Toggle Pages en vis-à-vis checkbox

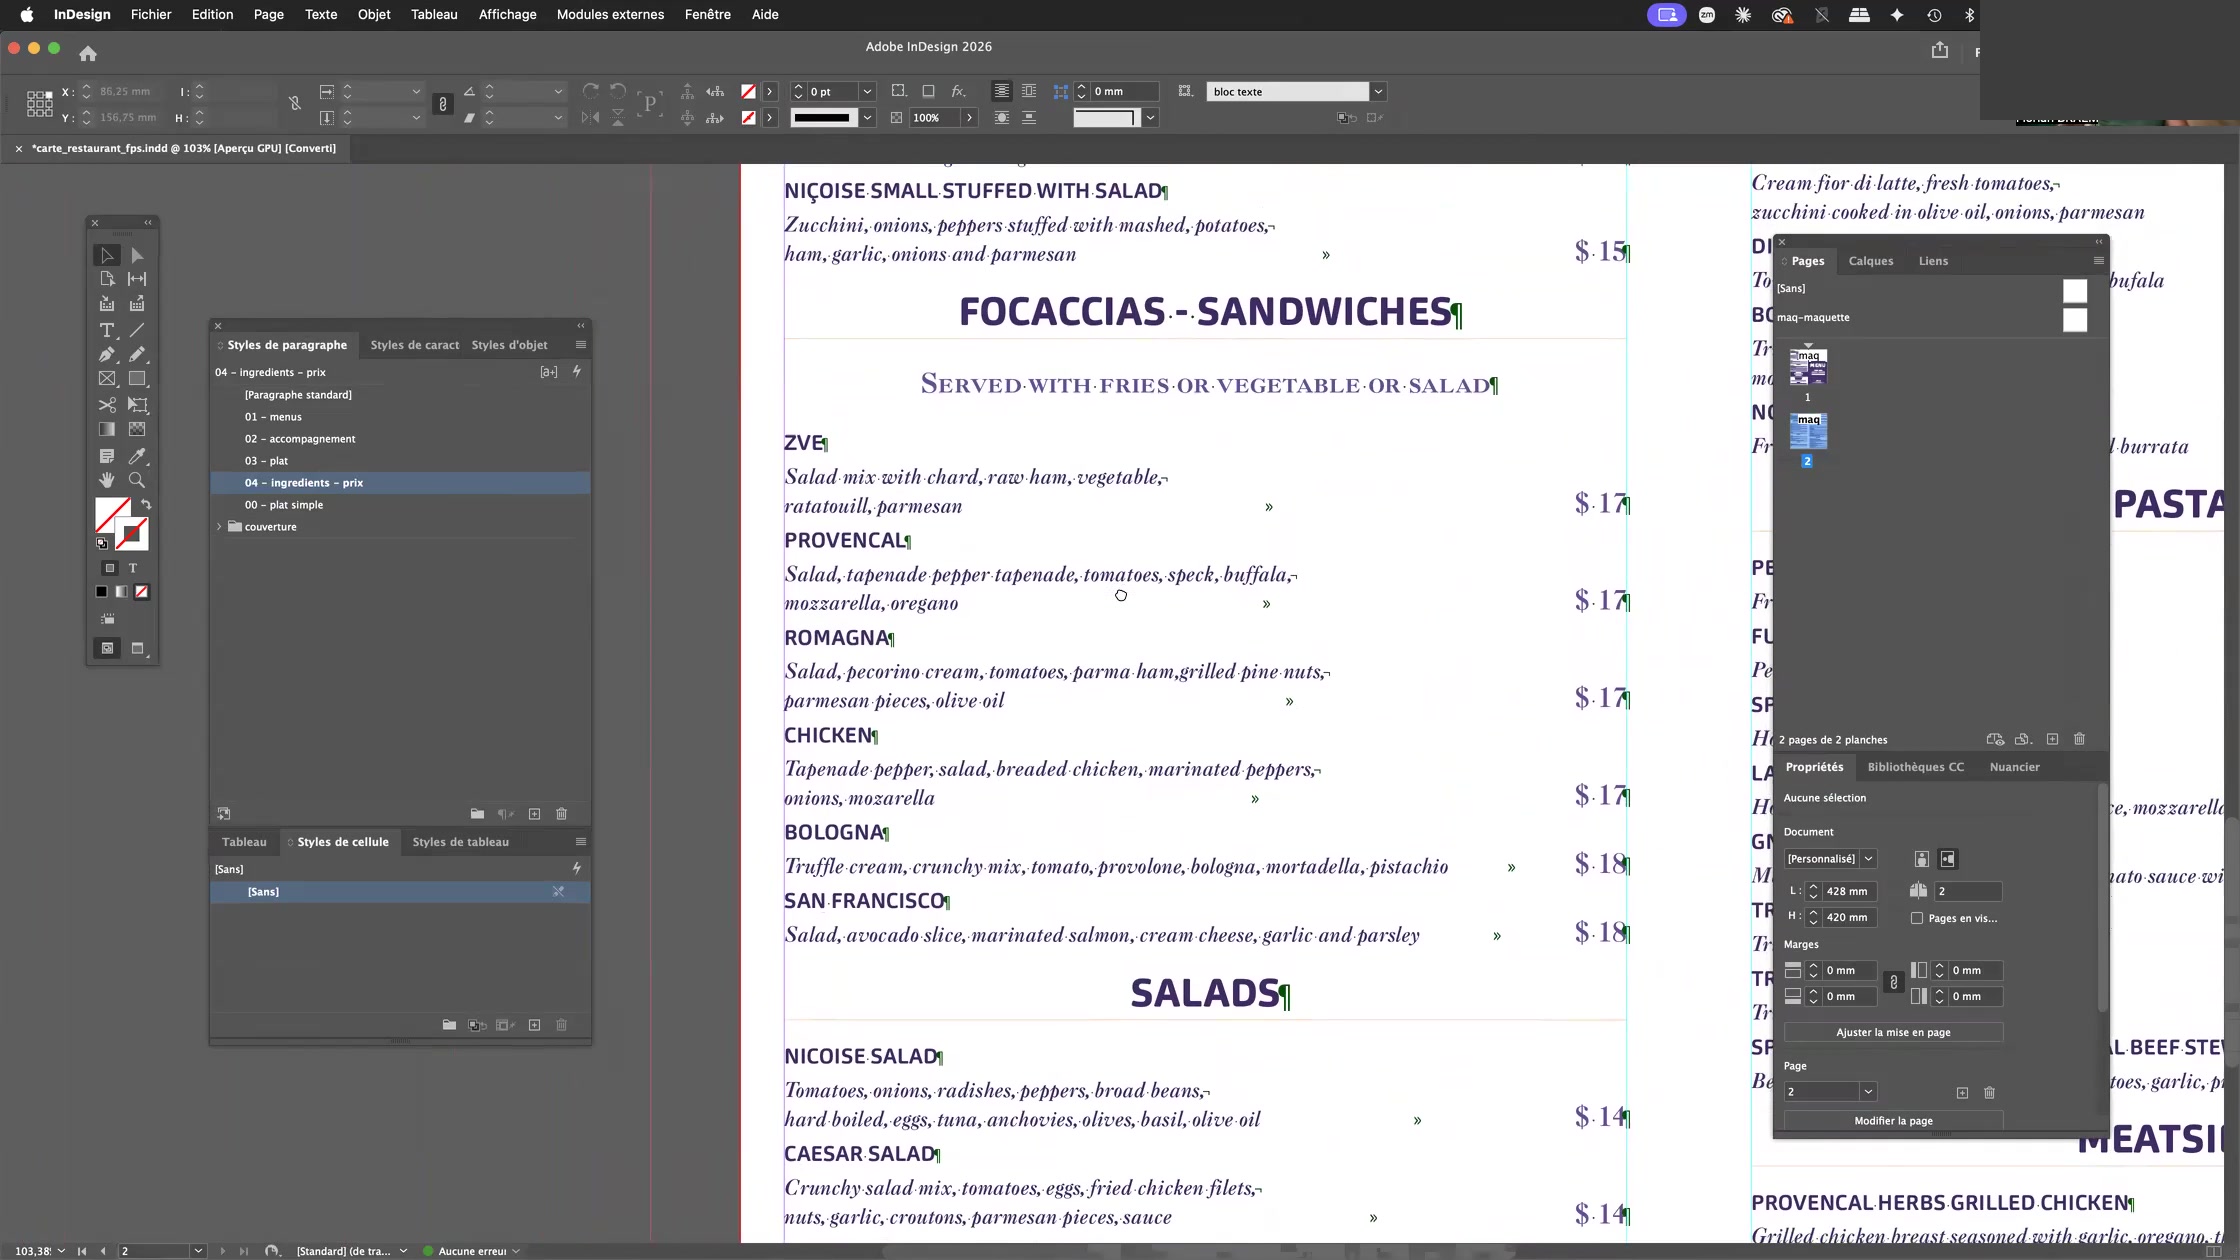point(1917,918)
